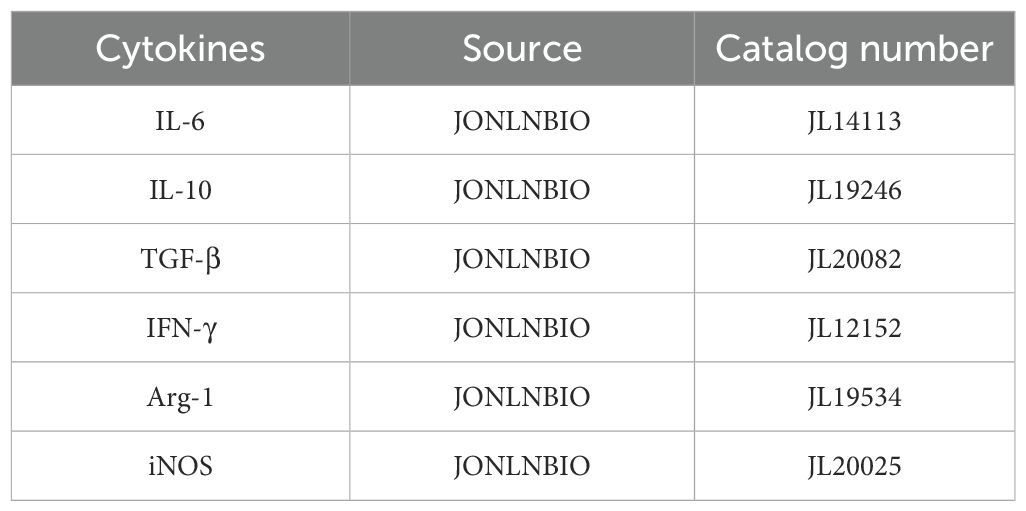The height and width of the screenshot is (511, 1026).
Task: Click JONLNBIO source in iNOS row
Action: coord(521,466)
